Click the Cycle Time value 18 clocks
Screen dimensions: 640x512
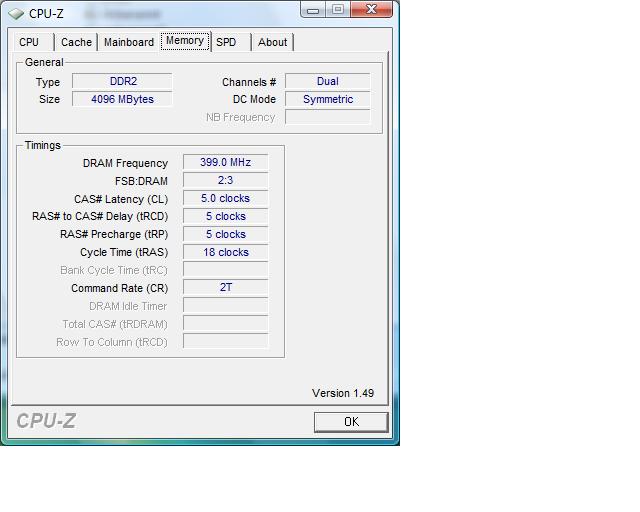coord(226,252)
